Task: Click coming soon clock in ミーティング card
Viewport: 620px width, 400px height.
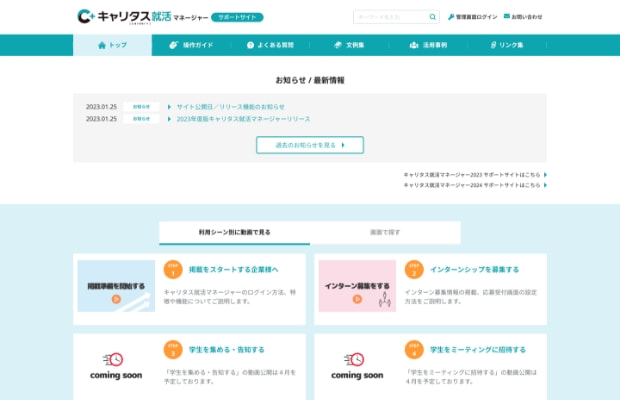Action: (354, 360)
